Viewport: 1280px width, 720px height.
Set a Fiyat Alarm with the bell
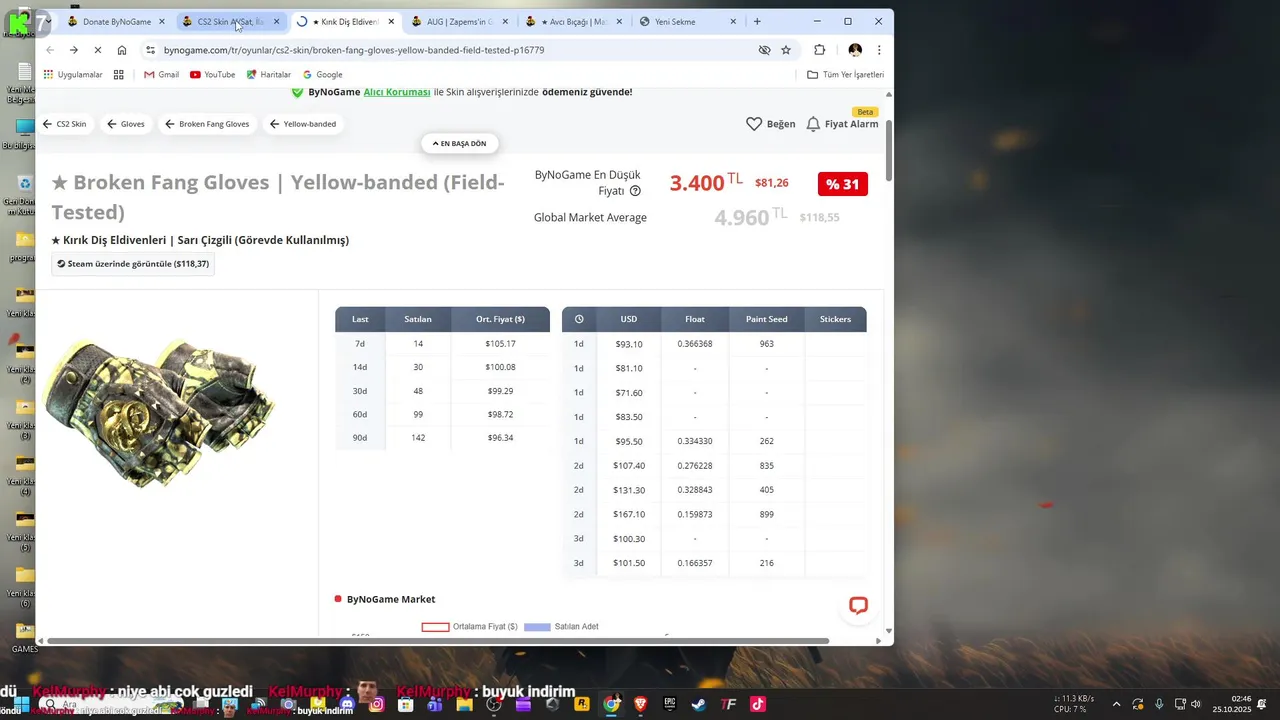coord(842,124)
